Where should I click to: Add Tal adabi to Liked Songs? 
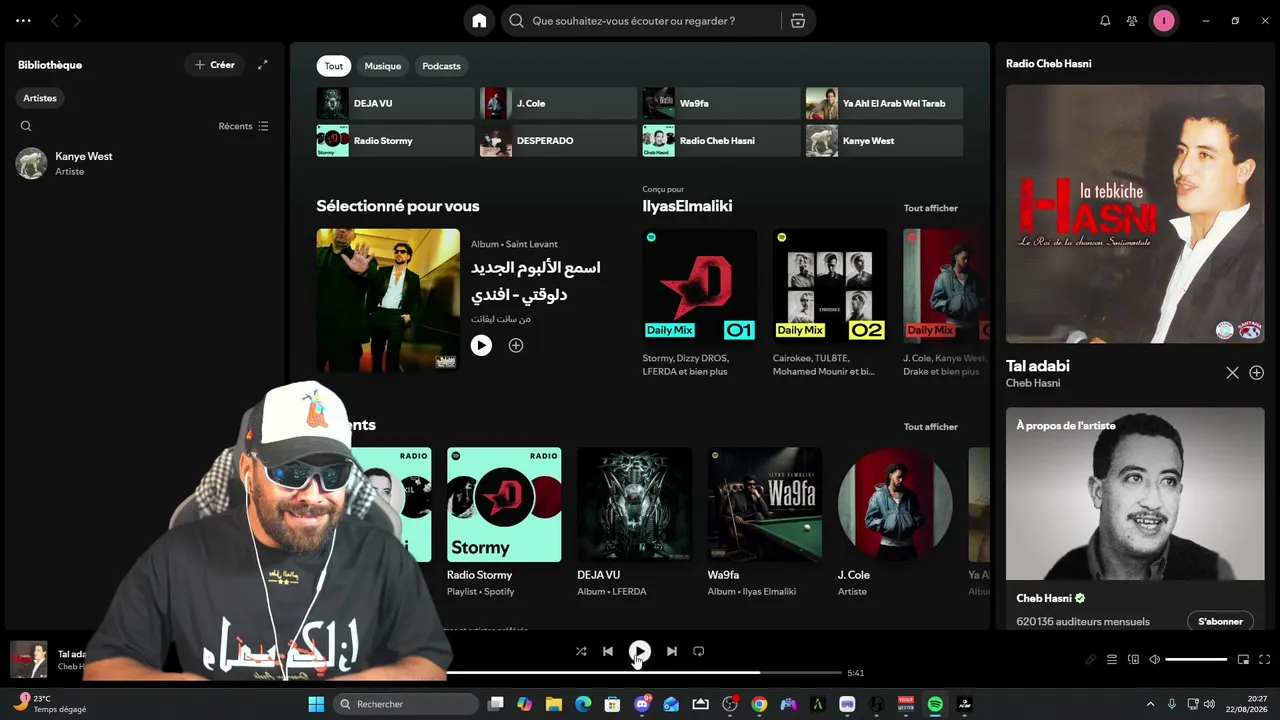point(1257,373)
